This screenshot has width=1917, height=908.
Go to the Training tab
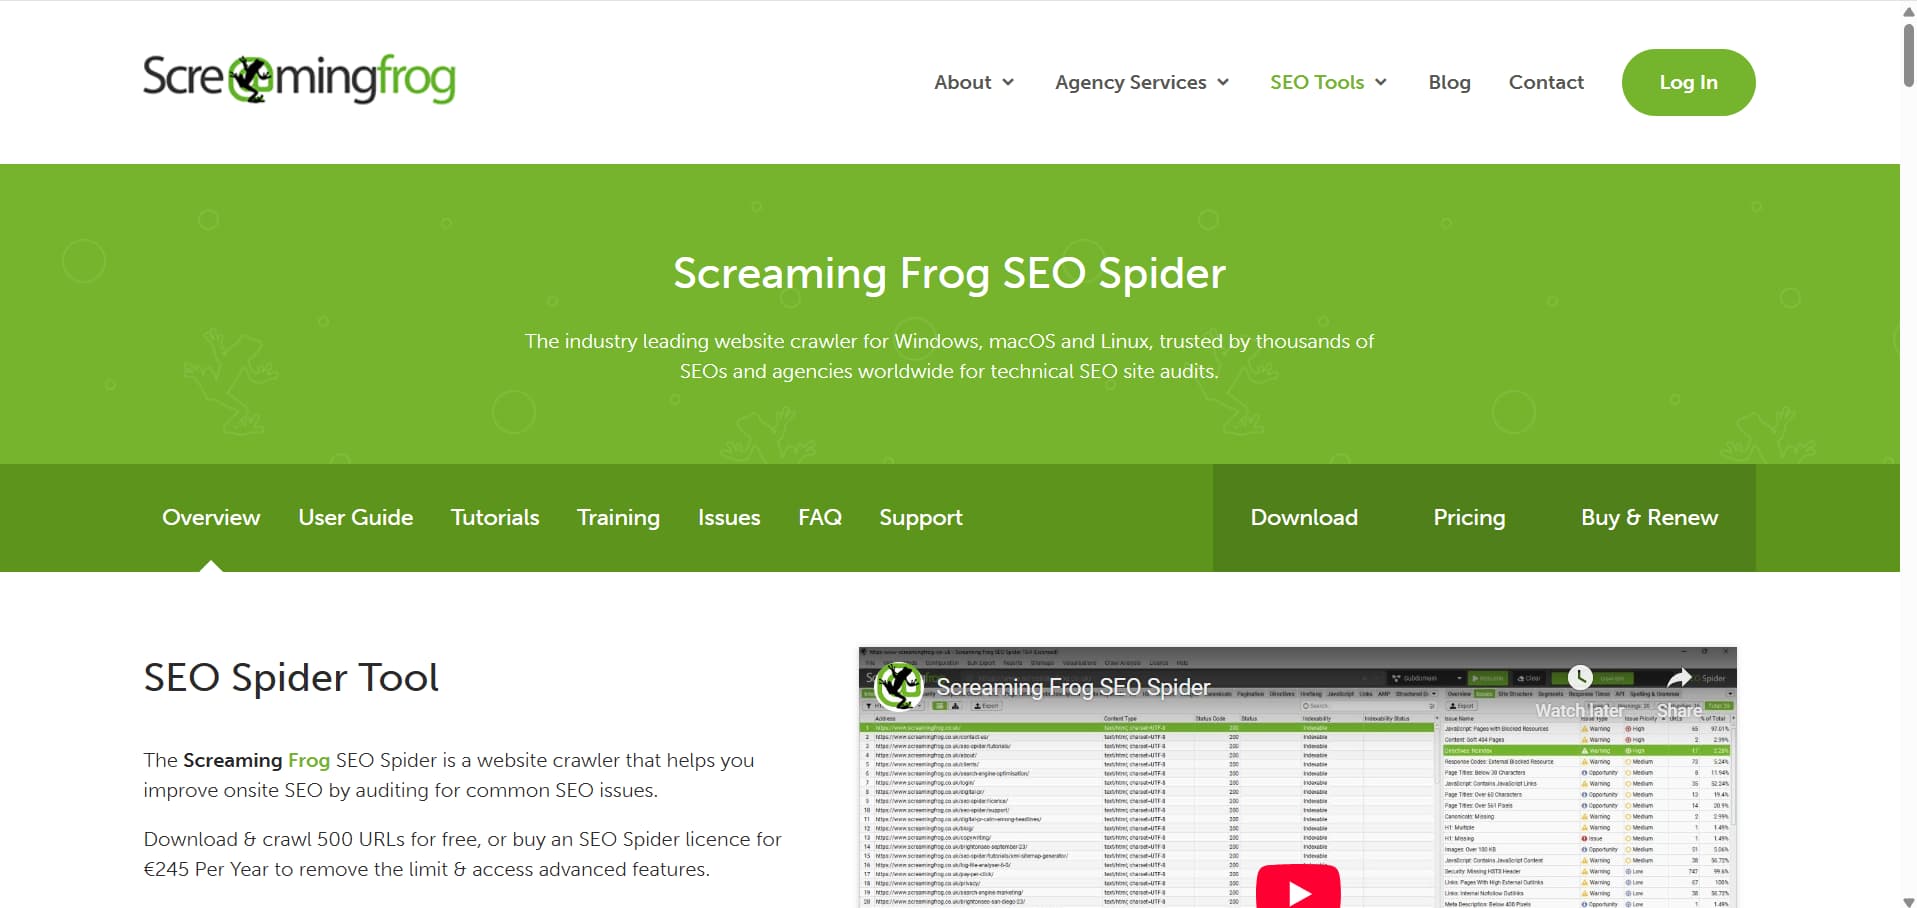coord(618,517)
